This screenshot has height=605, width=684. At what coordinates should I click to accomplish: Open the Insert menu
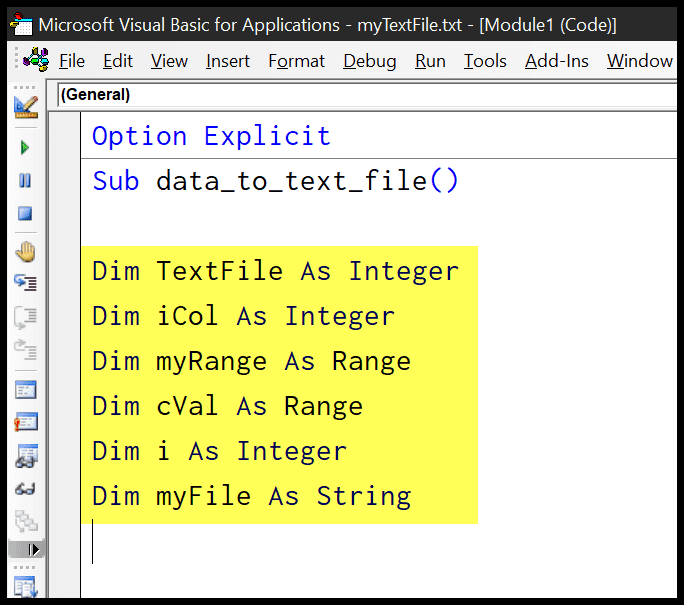pyautogui.click(x=228, y=61)
